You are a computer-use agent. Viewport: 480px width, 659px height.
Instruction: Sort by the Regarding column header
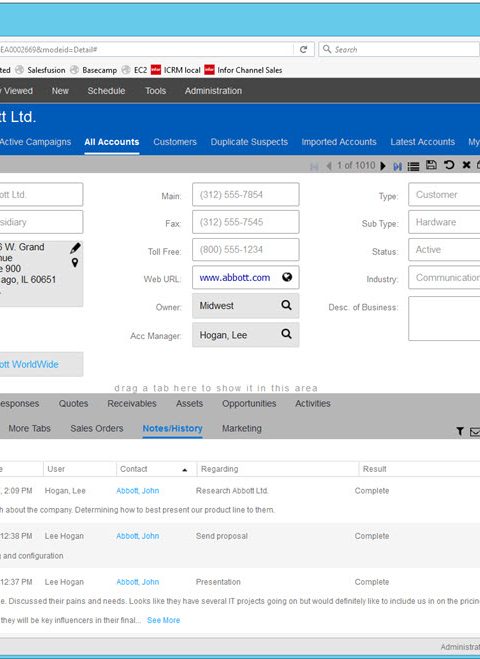(x=278, y=469)
